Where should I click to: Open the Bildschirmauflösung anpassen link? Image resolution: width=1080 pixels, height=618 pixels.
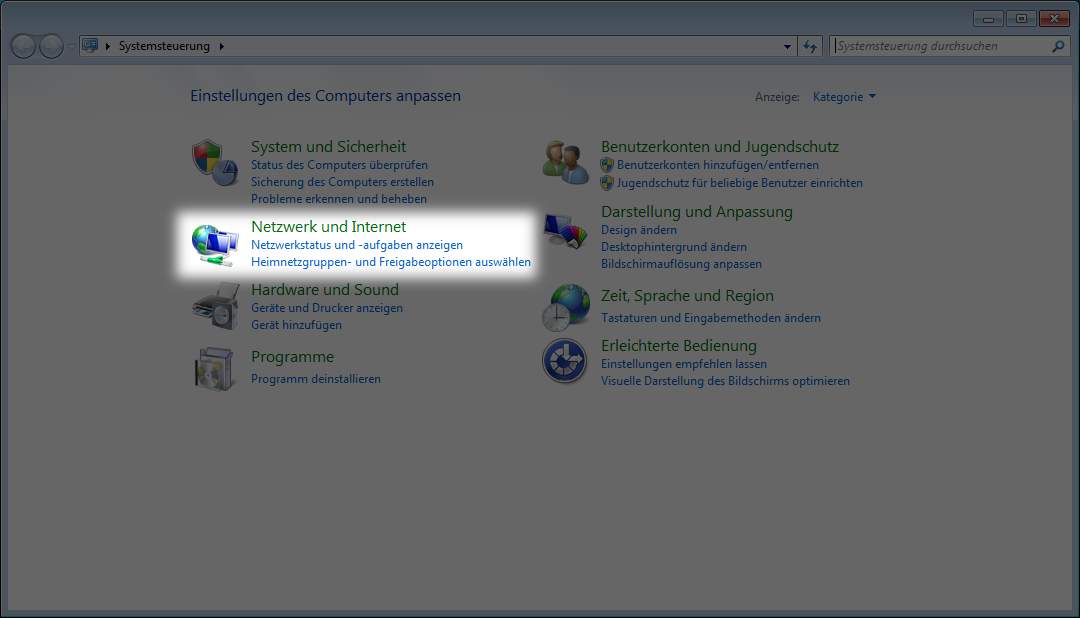point(681,264)
